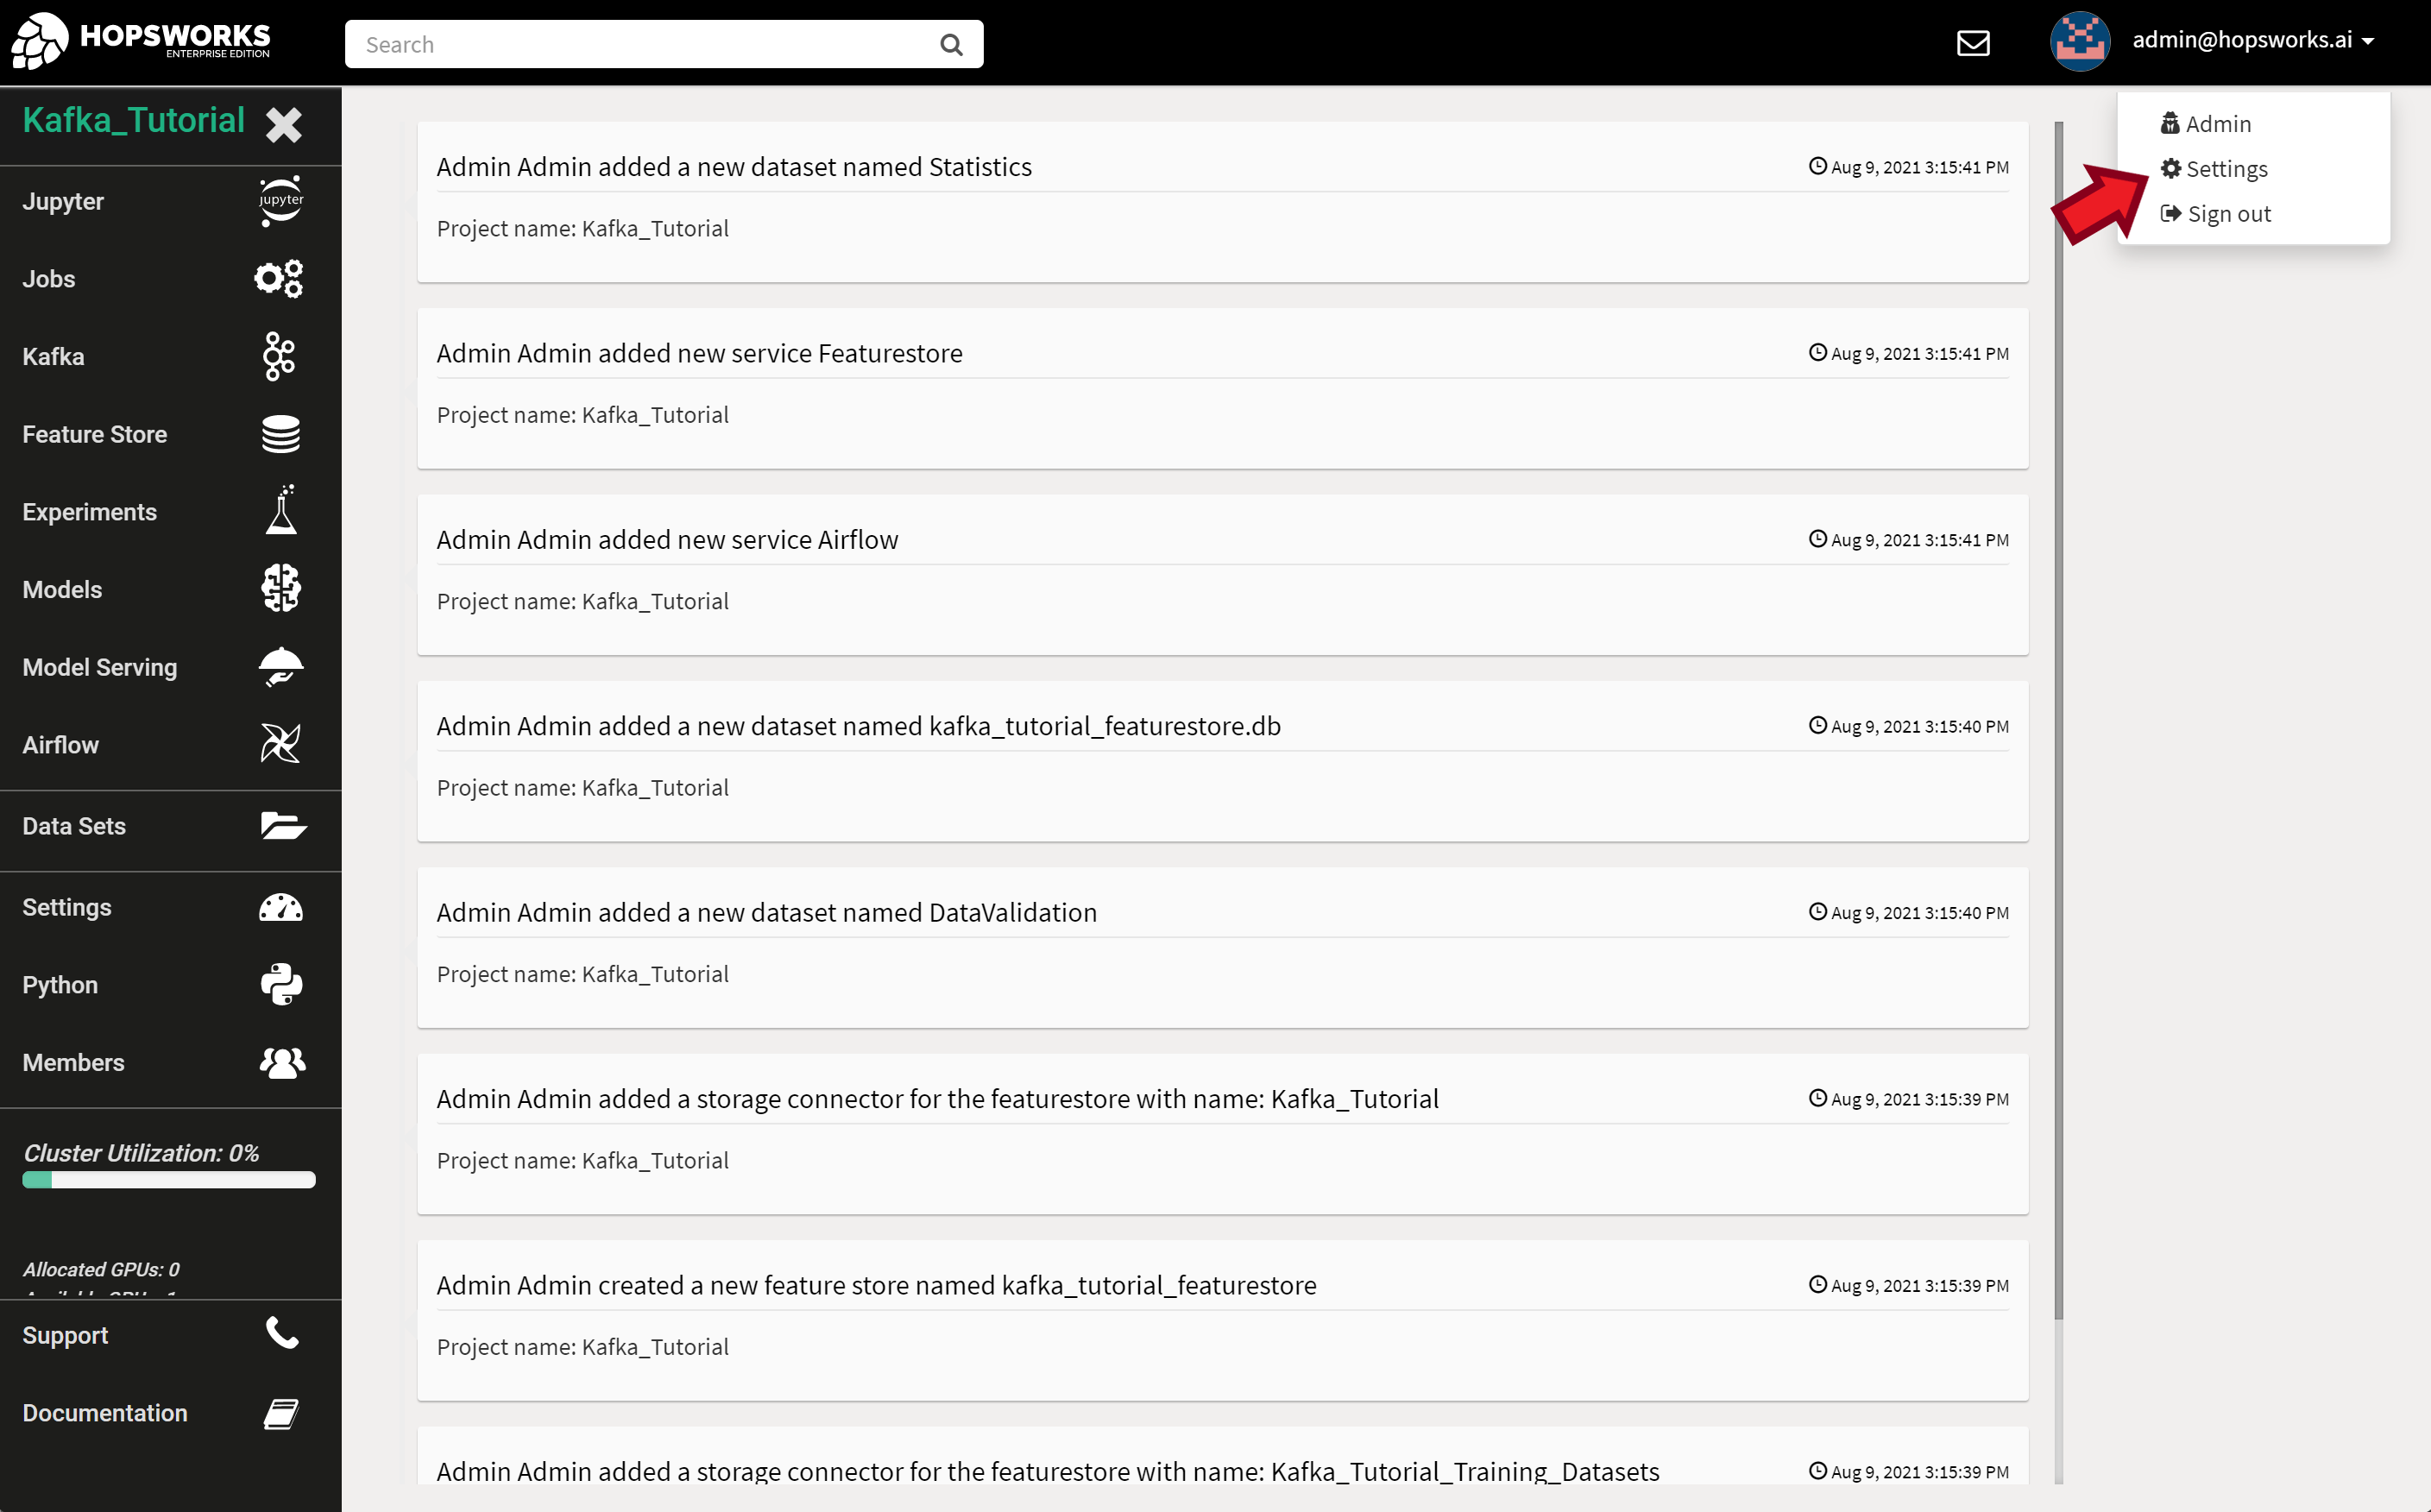Close the Kafka_Tutorial project with X
The height and width of the screenshot is (1512, 2431).
tap(284, 124)
